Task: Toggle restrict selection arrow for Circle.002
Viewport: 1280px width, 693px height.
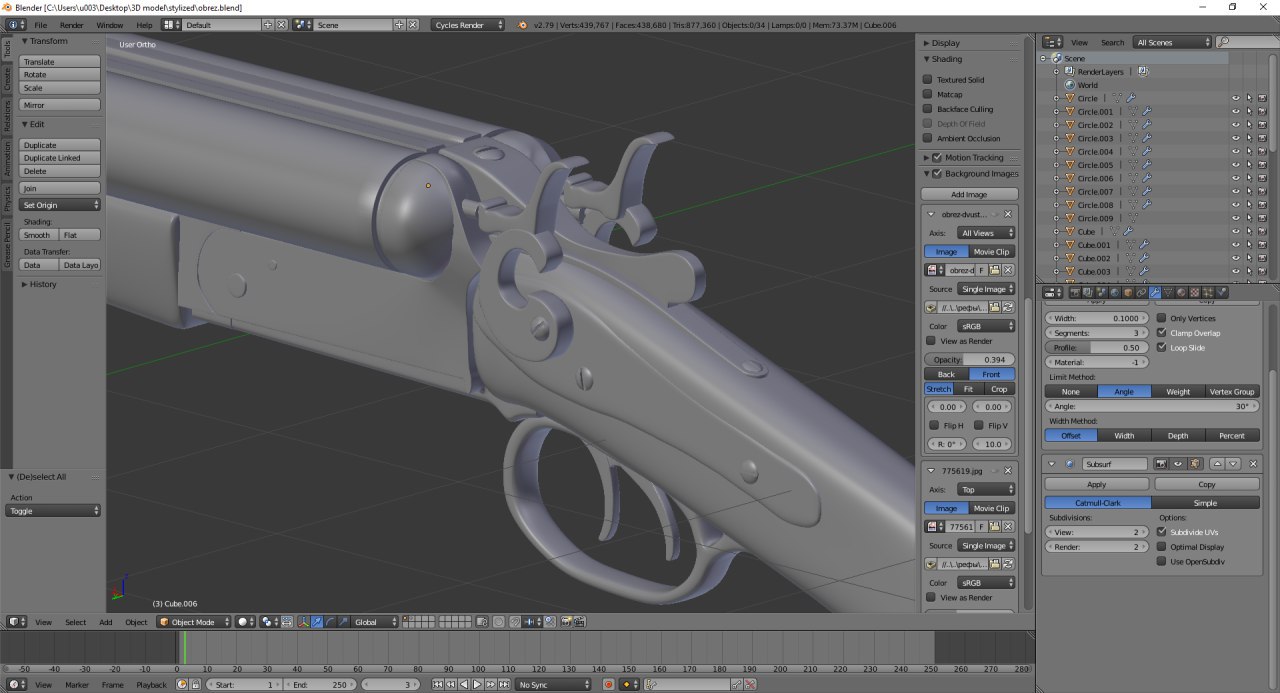Action: click(1249, 125)
